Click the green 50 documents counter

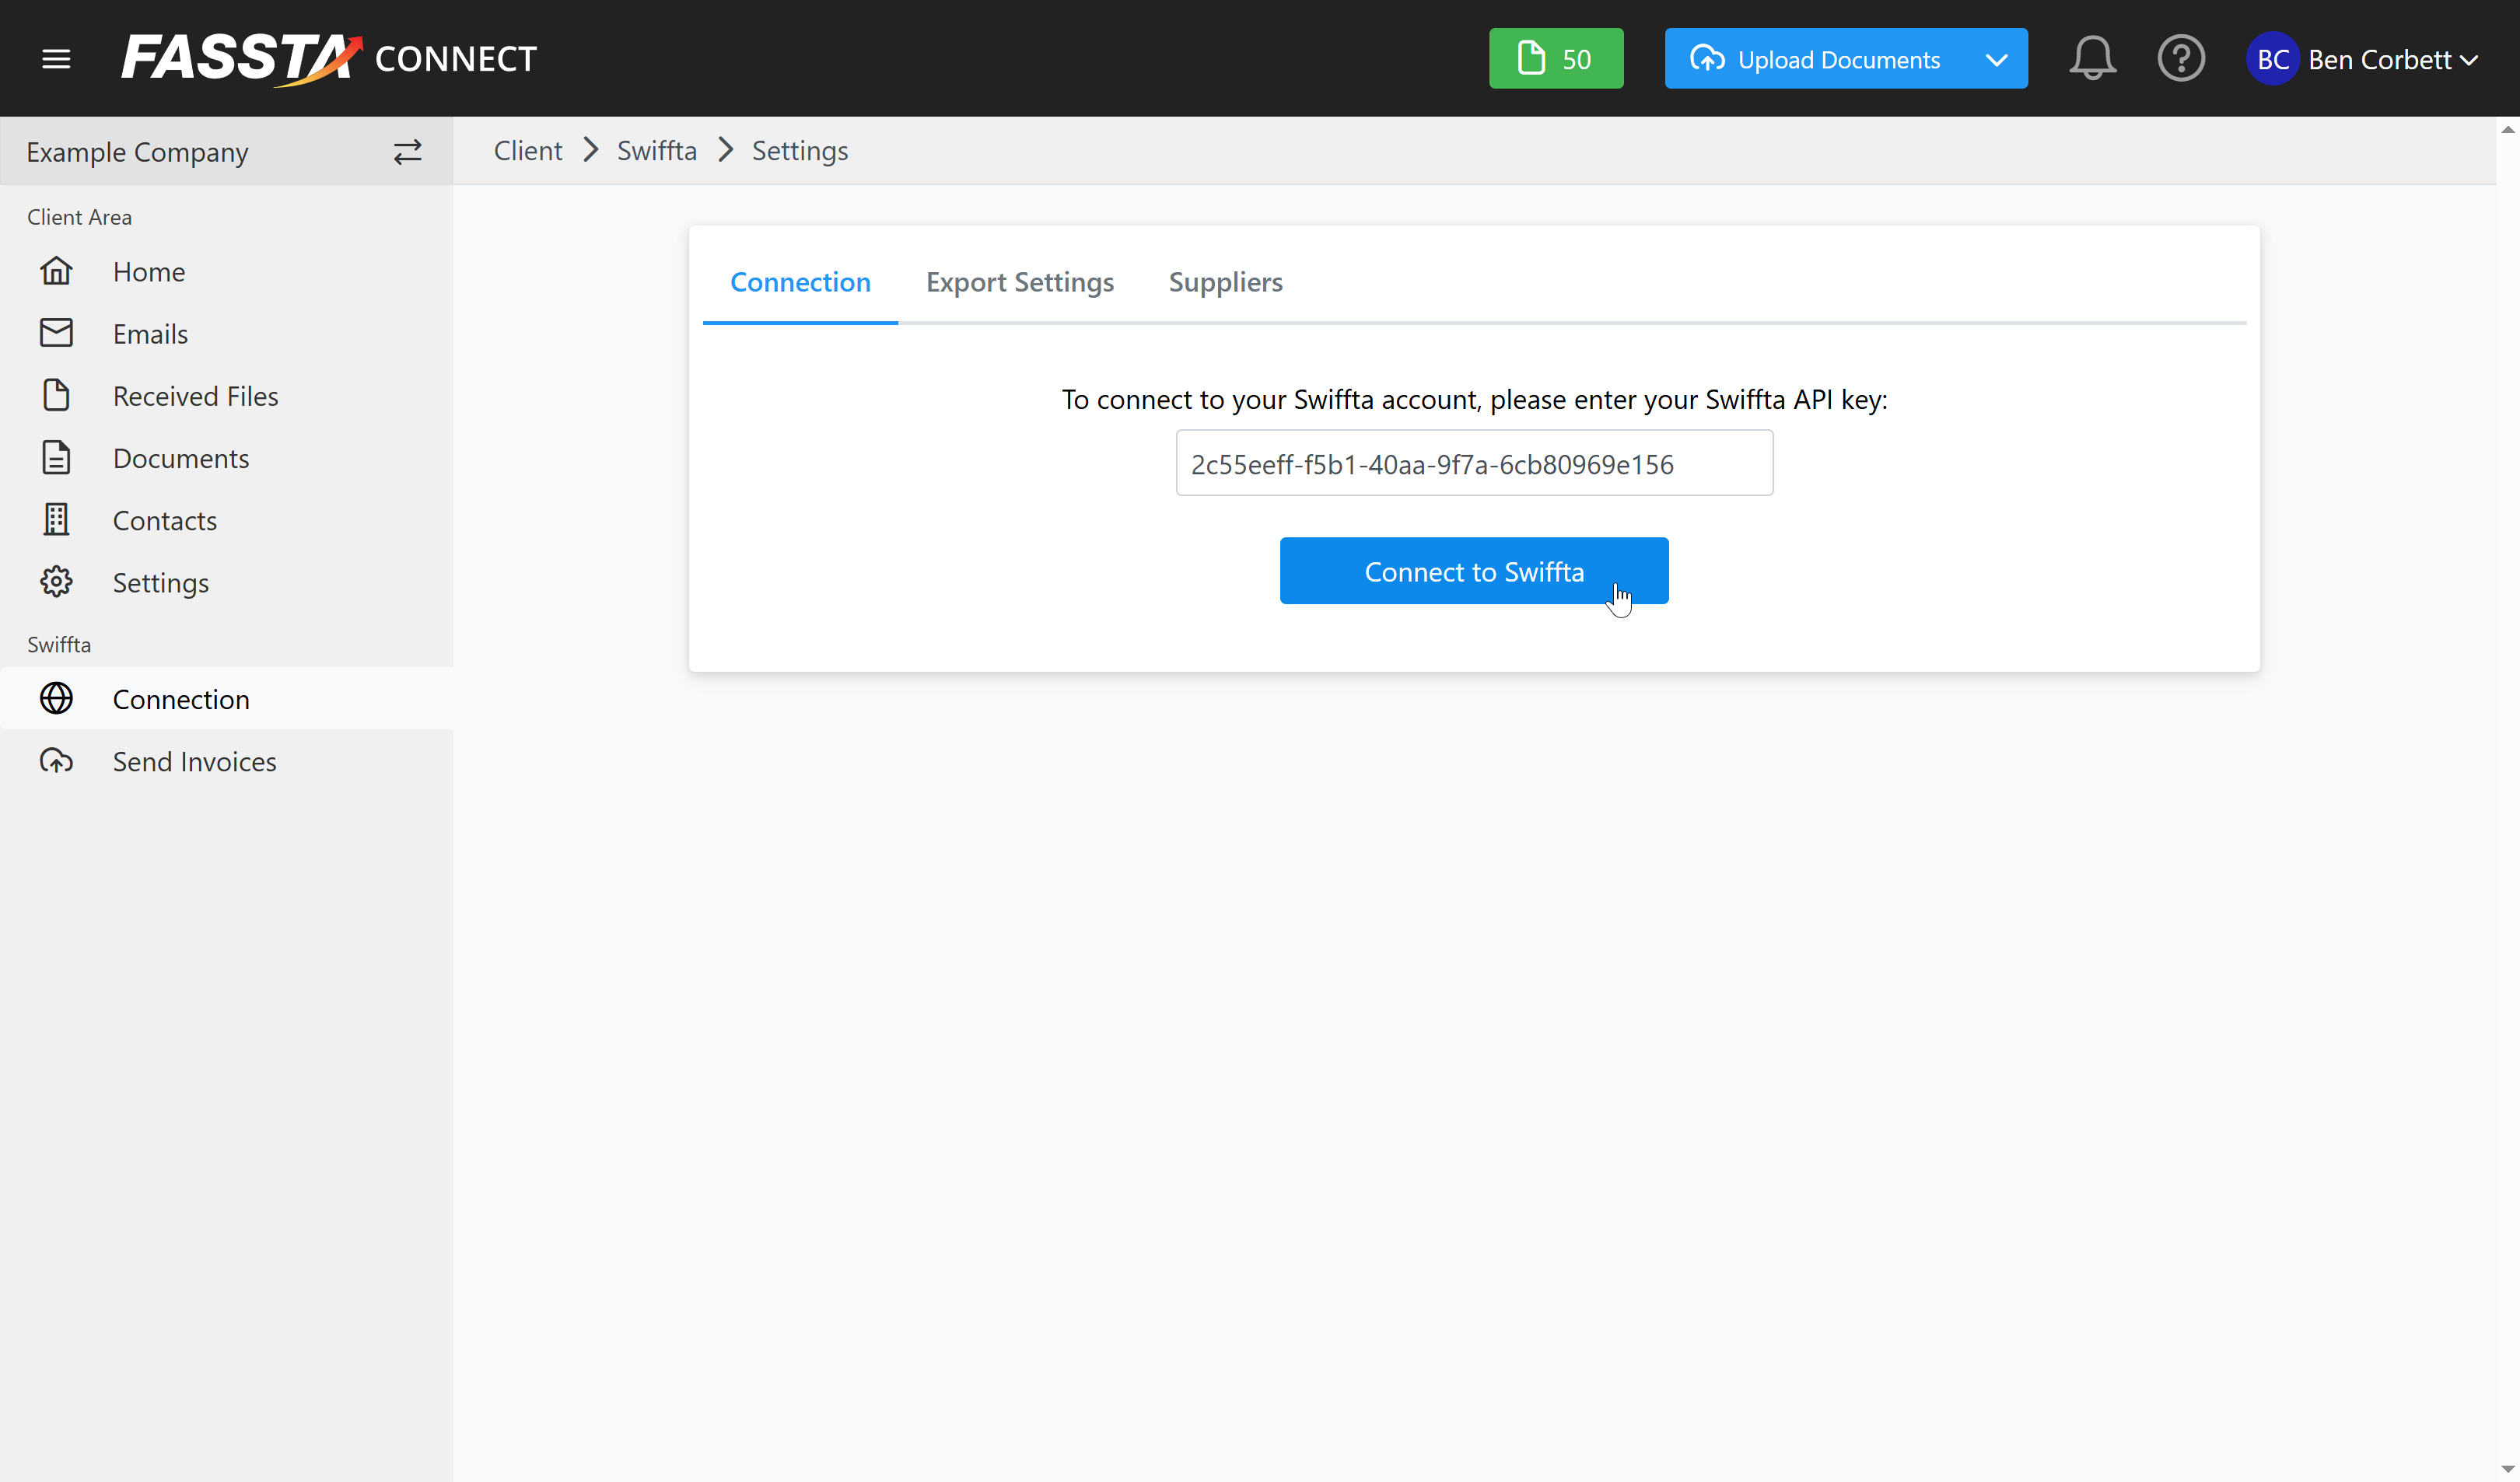click(x=1555, y=59)
